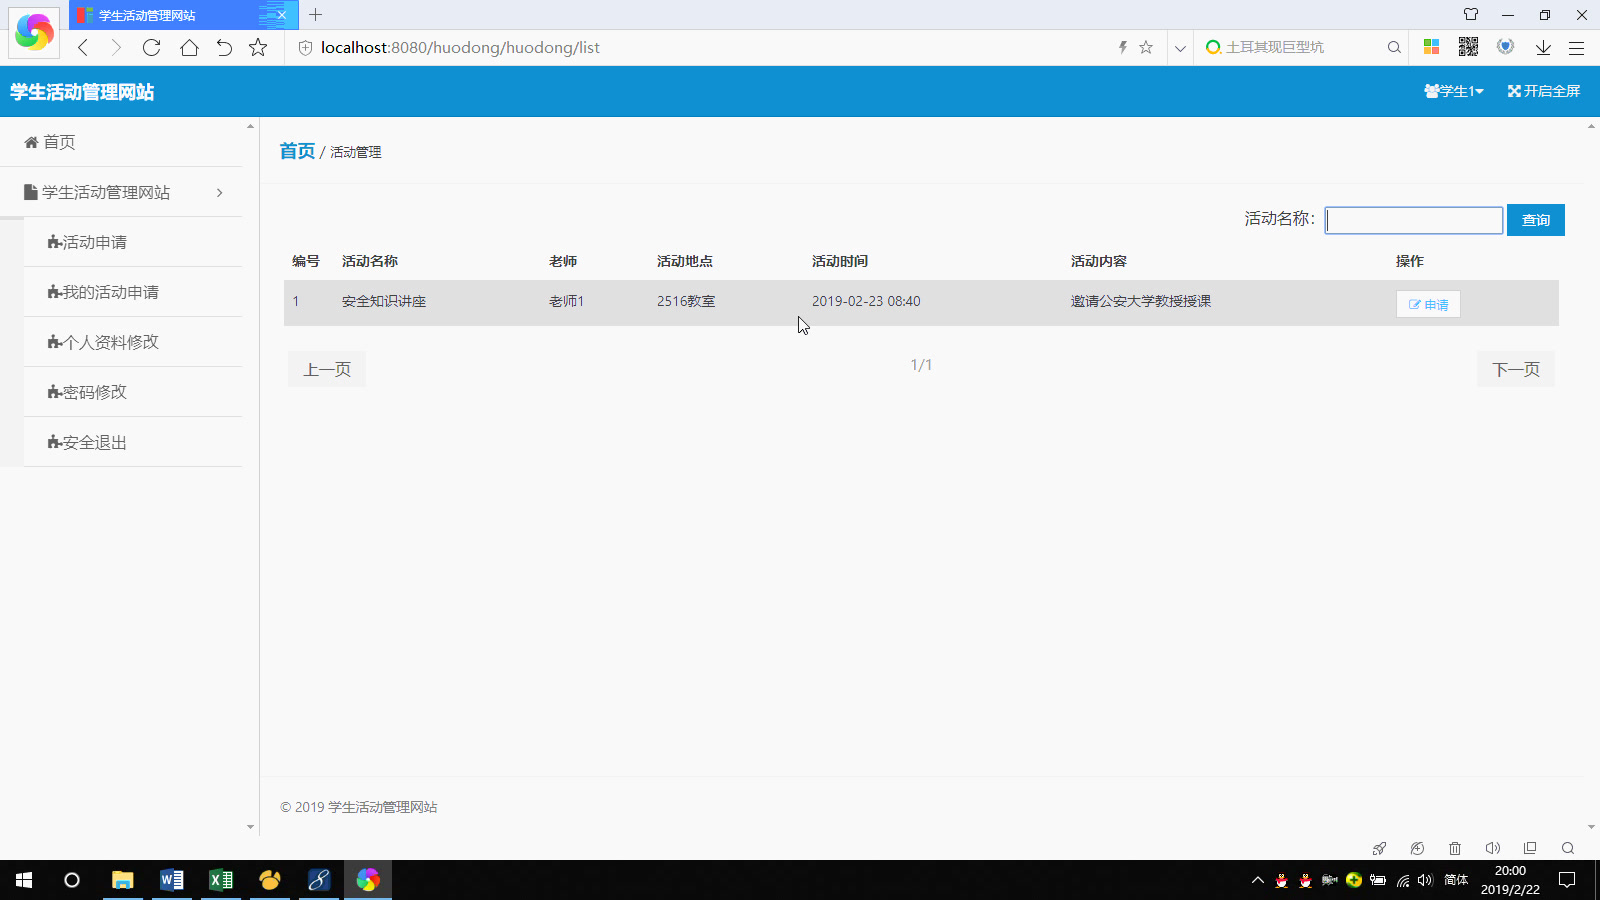1600x900 pixels.
Task: Open the 学生1 user dropdown
Action: coord(1454,91)
